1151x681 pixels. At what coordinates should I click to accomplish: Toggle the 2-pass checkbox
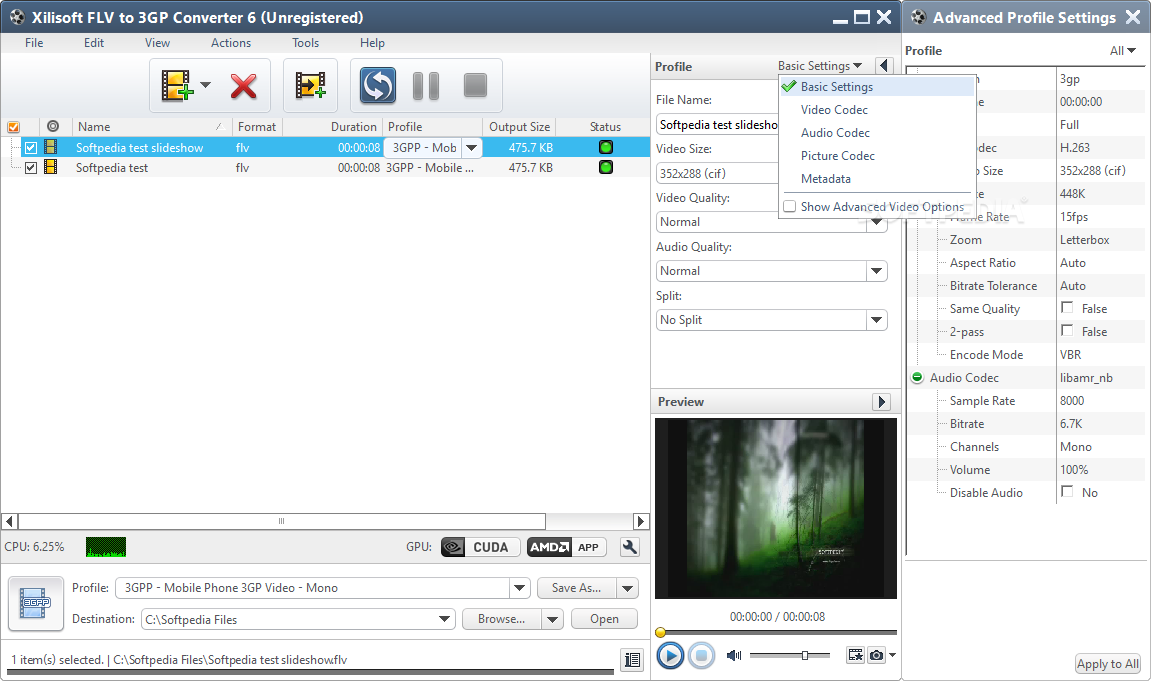pyautogui.click(x=1067, y=330)
